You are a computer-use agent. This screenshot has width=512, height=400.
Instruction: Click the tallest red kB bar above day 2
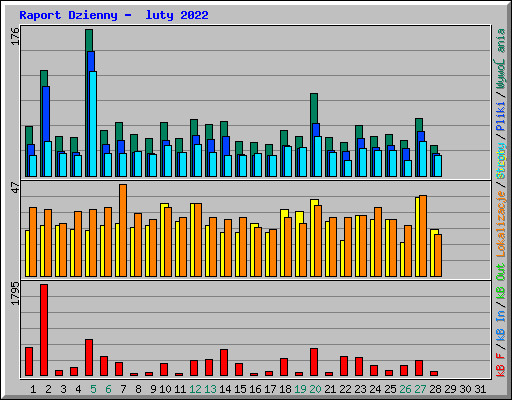(44, 330)
